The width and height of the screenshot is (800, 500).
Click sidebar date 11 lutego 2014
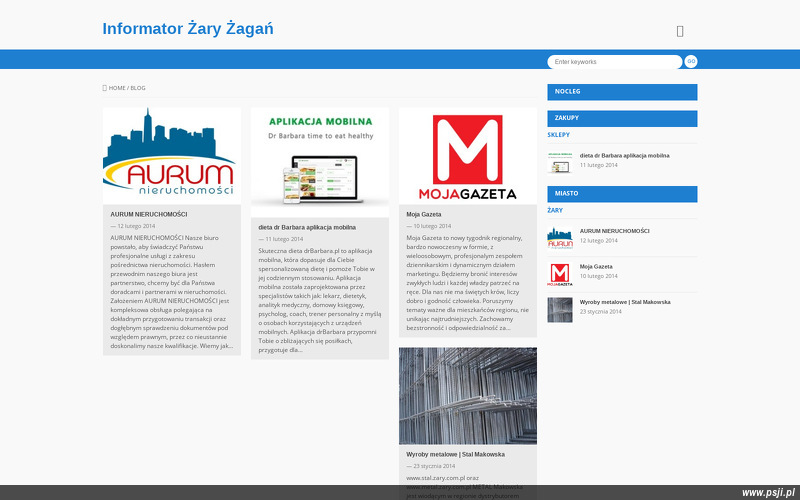click(x=598, y=165)
